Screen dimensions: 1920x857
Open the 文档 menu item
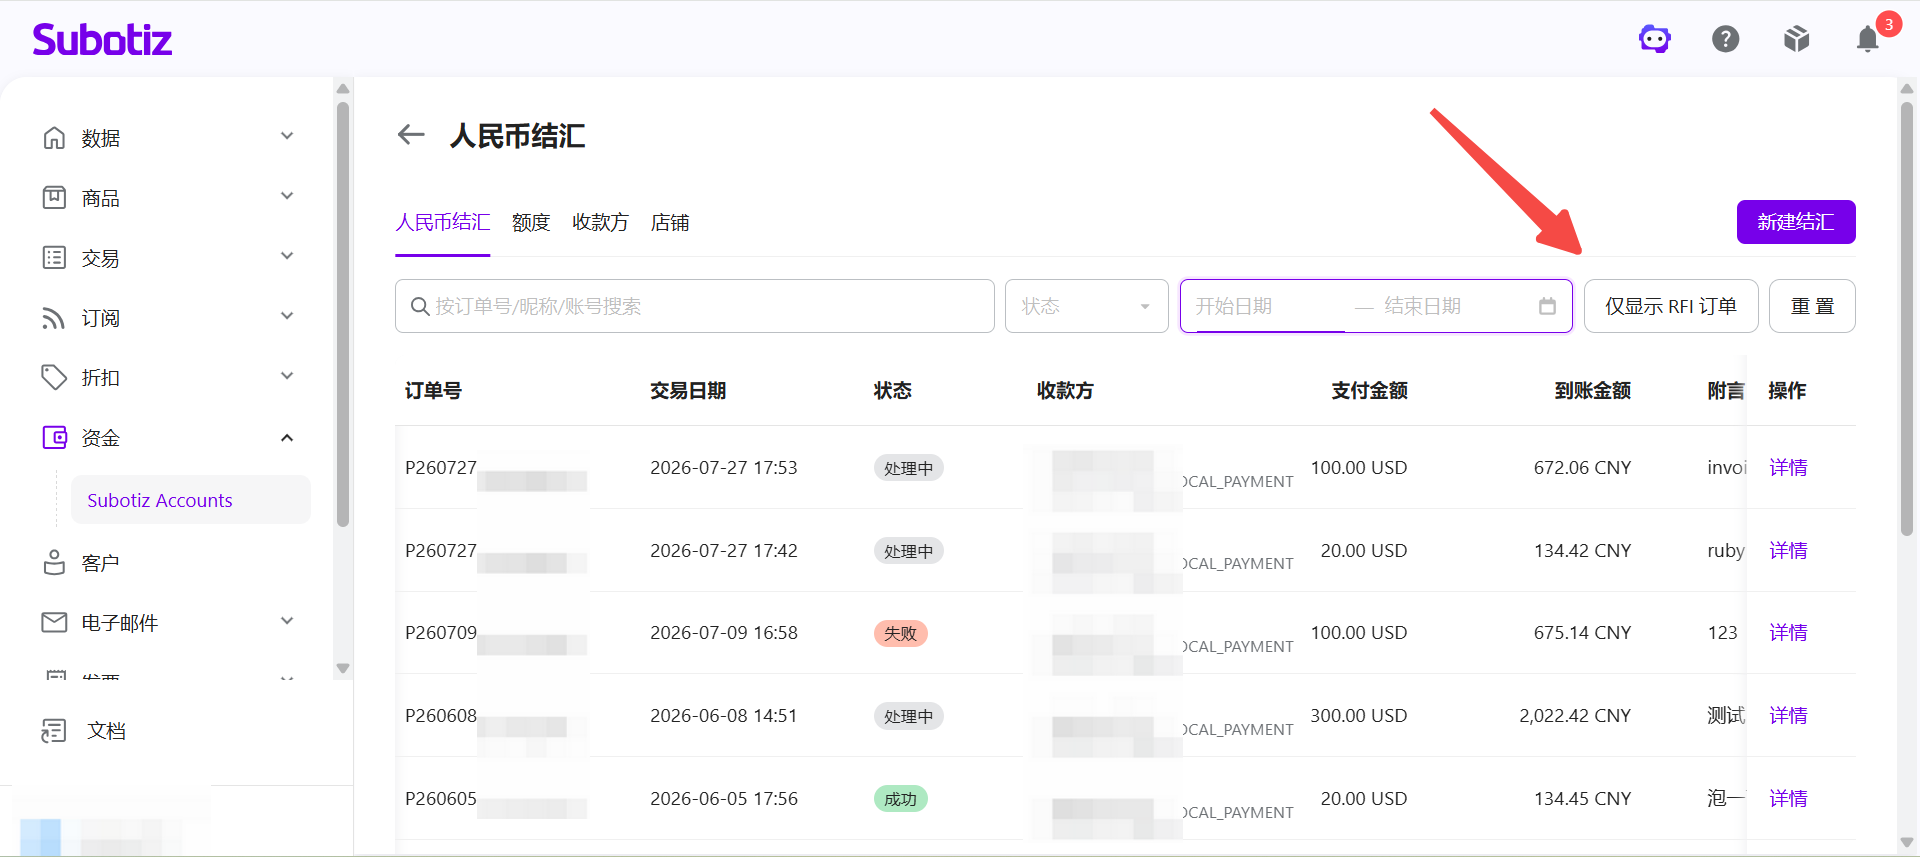[x=106, y=731]
